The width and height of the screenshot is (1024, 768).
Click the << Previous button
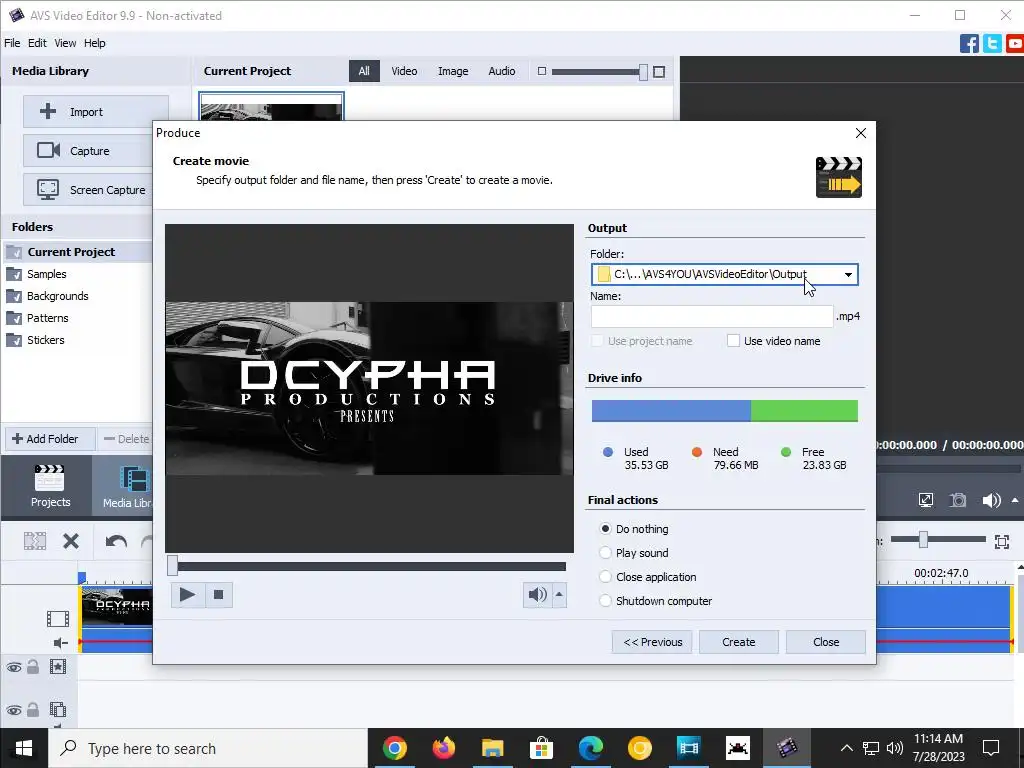[652, 642]
